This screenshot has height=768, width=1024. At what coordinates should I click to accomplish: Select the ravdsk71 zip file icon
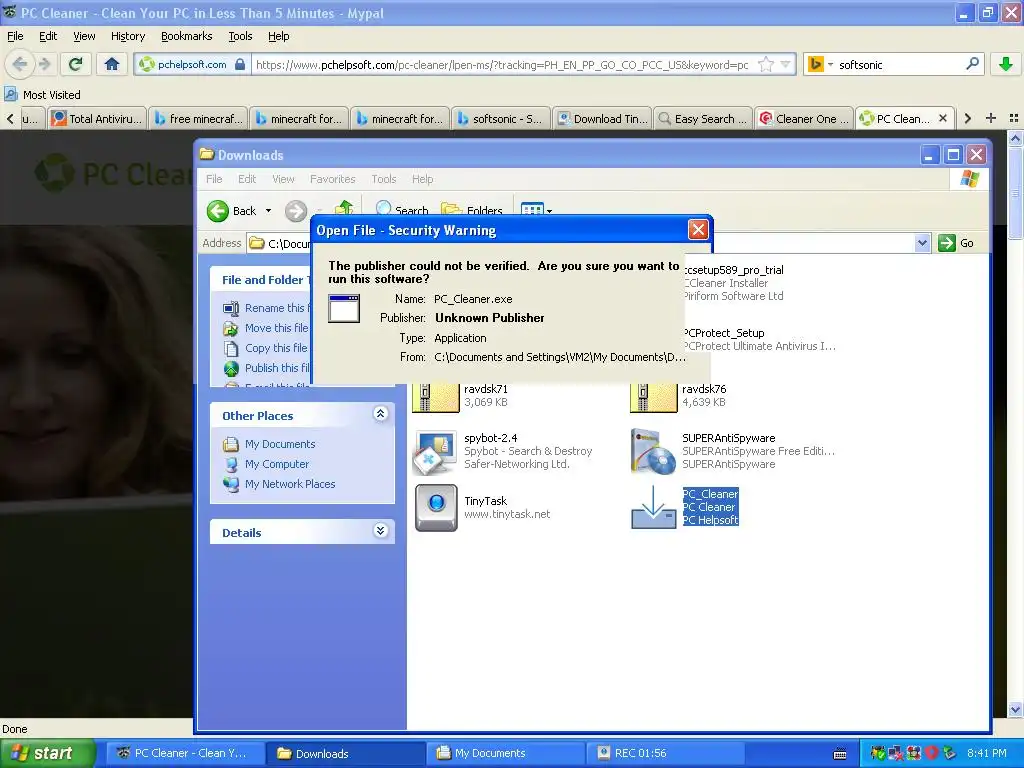[436, 397]
